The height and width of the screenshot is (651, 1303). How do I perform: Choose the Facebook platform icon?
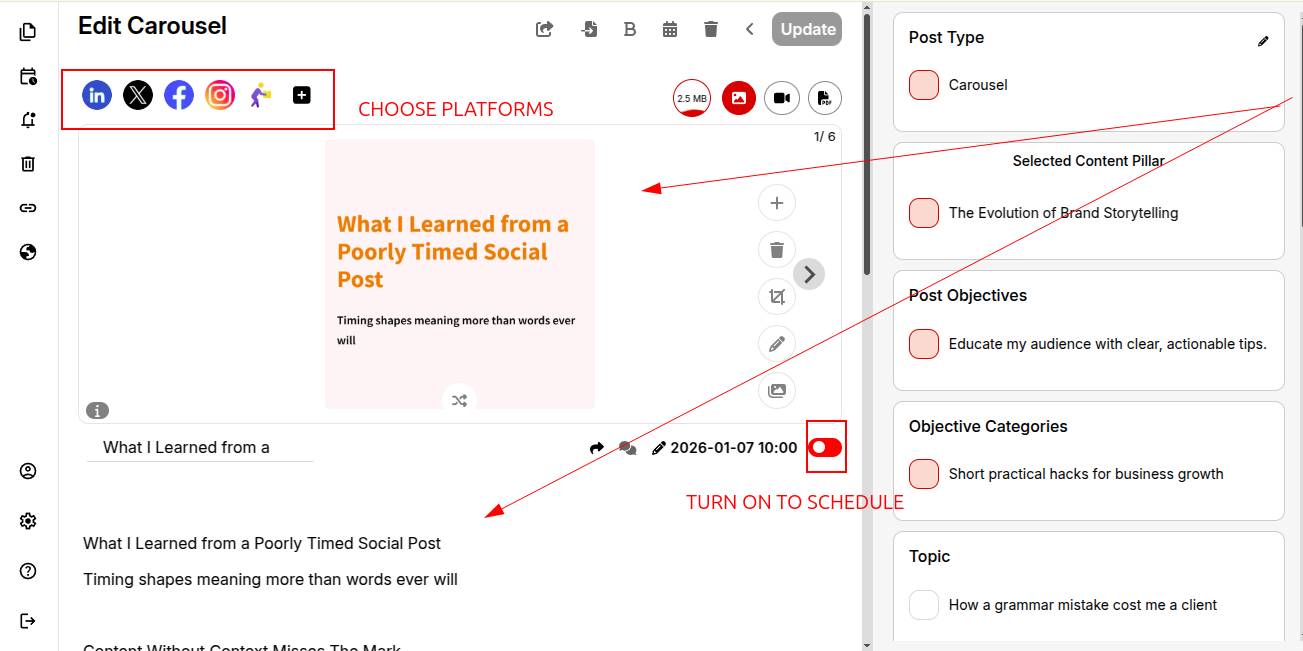pos(179,95)
